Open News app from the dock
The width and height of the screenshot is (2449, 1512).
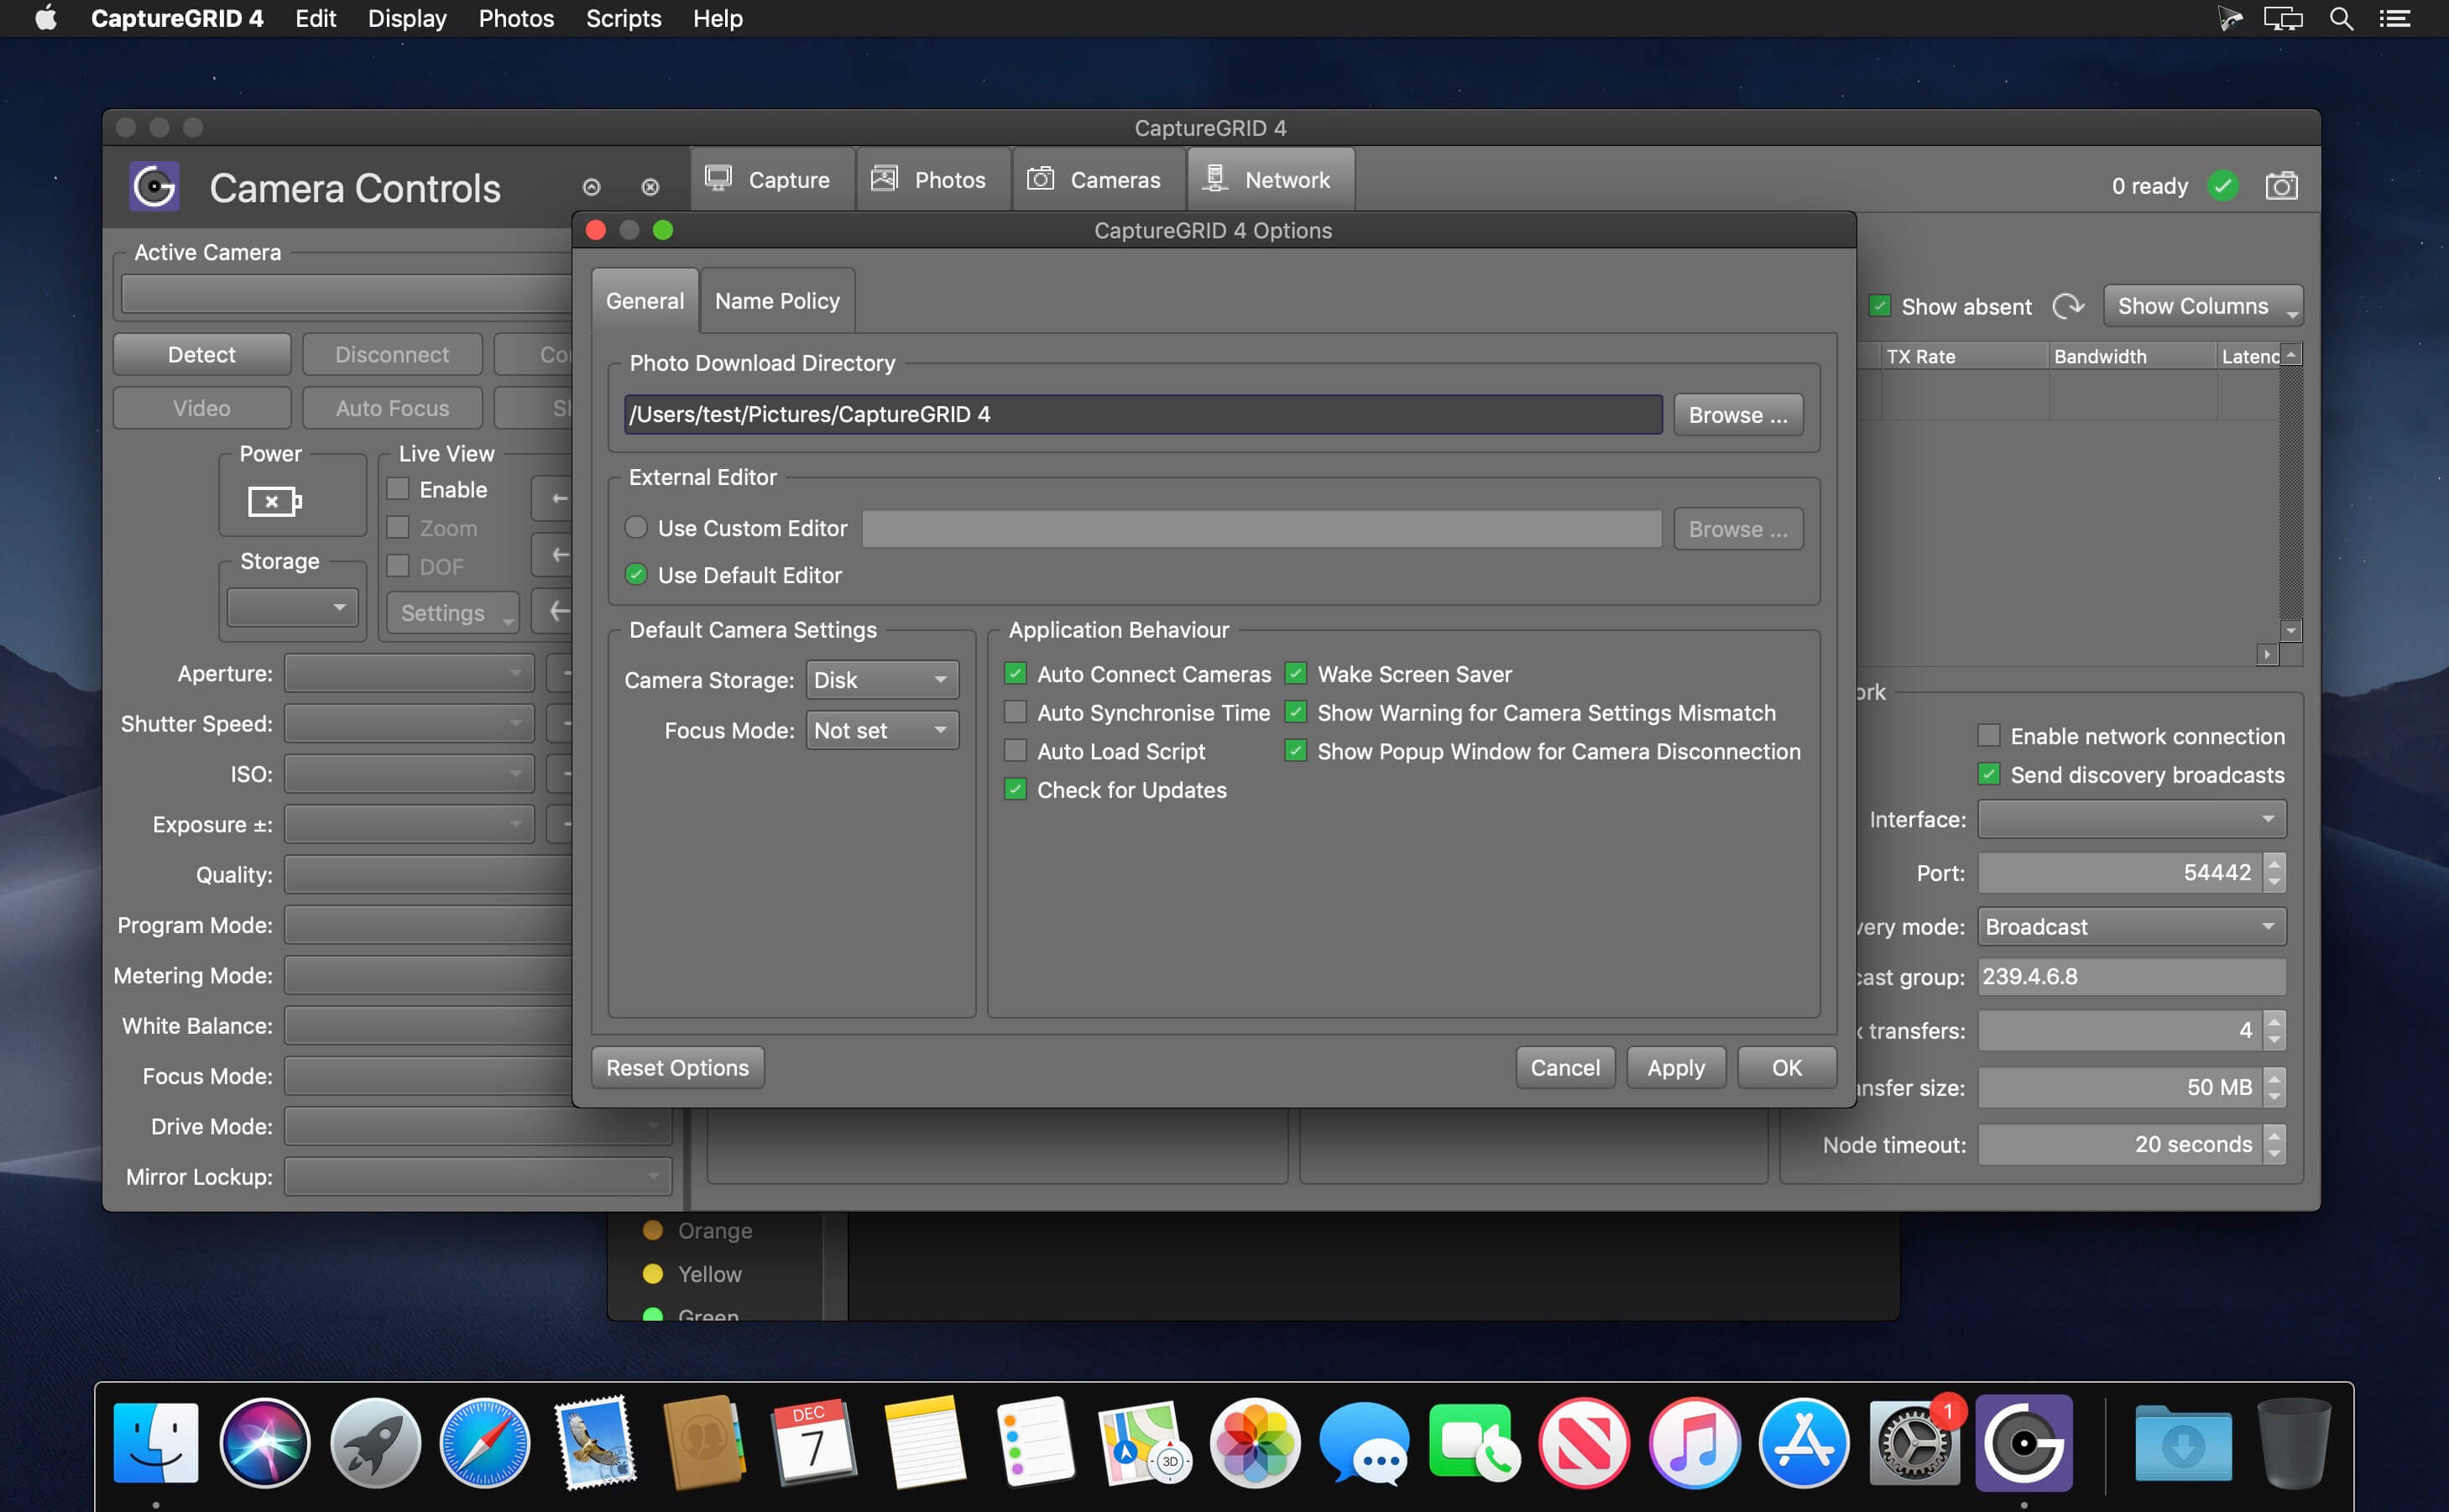pyautogui.click(x=1585, y=1442)
